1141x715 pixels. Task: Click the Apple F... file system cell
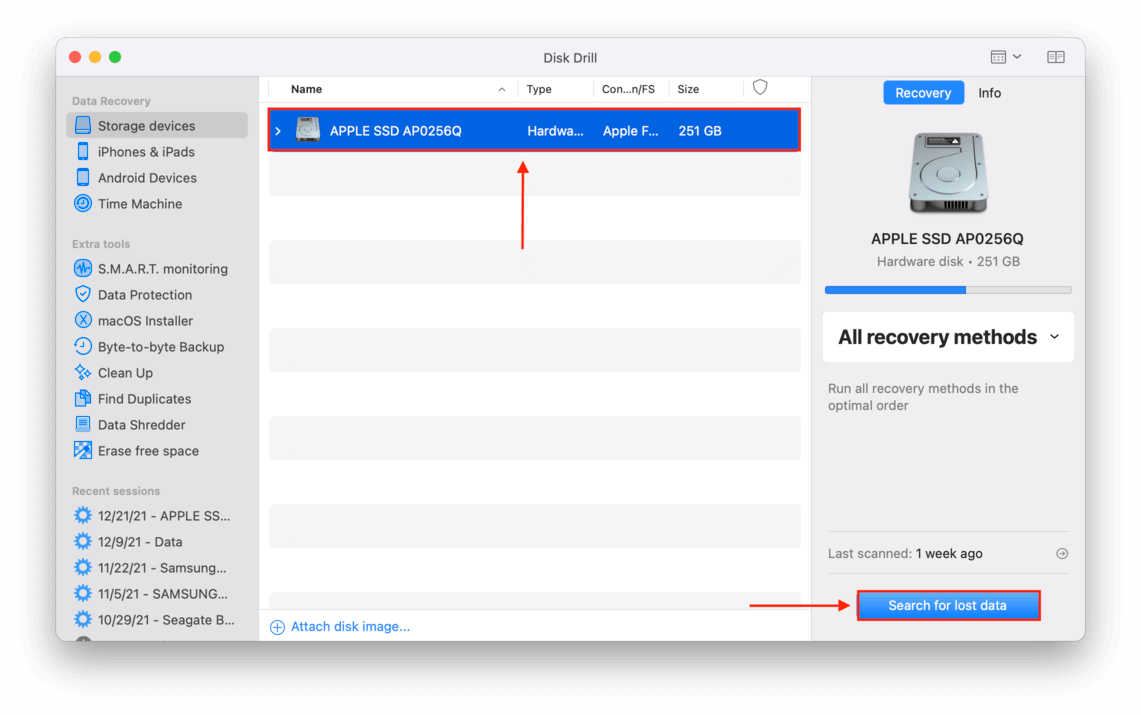click(630, 131)
